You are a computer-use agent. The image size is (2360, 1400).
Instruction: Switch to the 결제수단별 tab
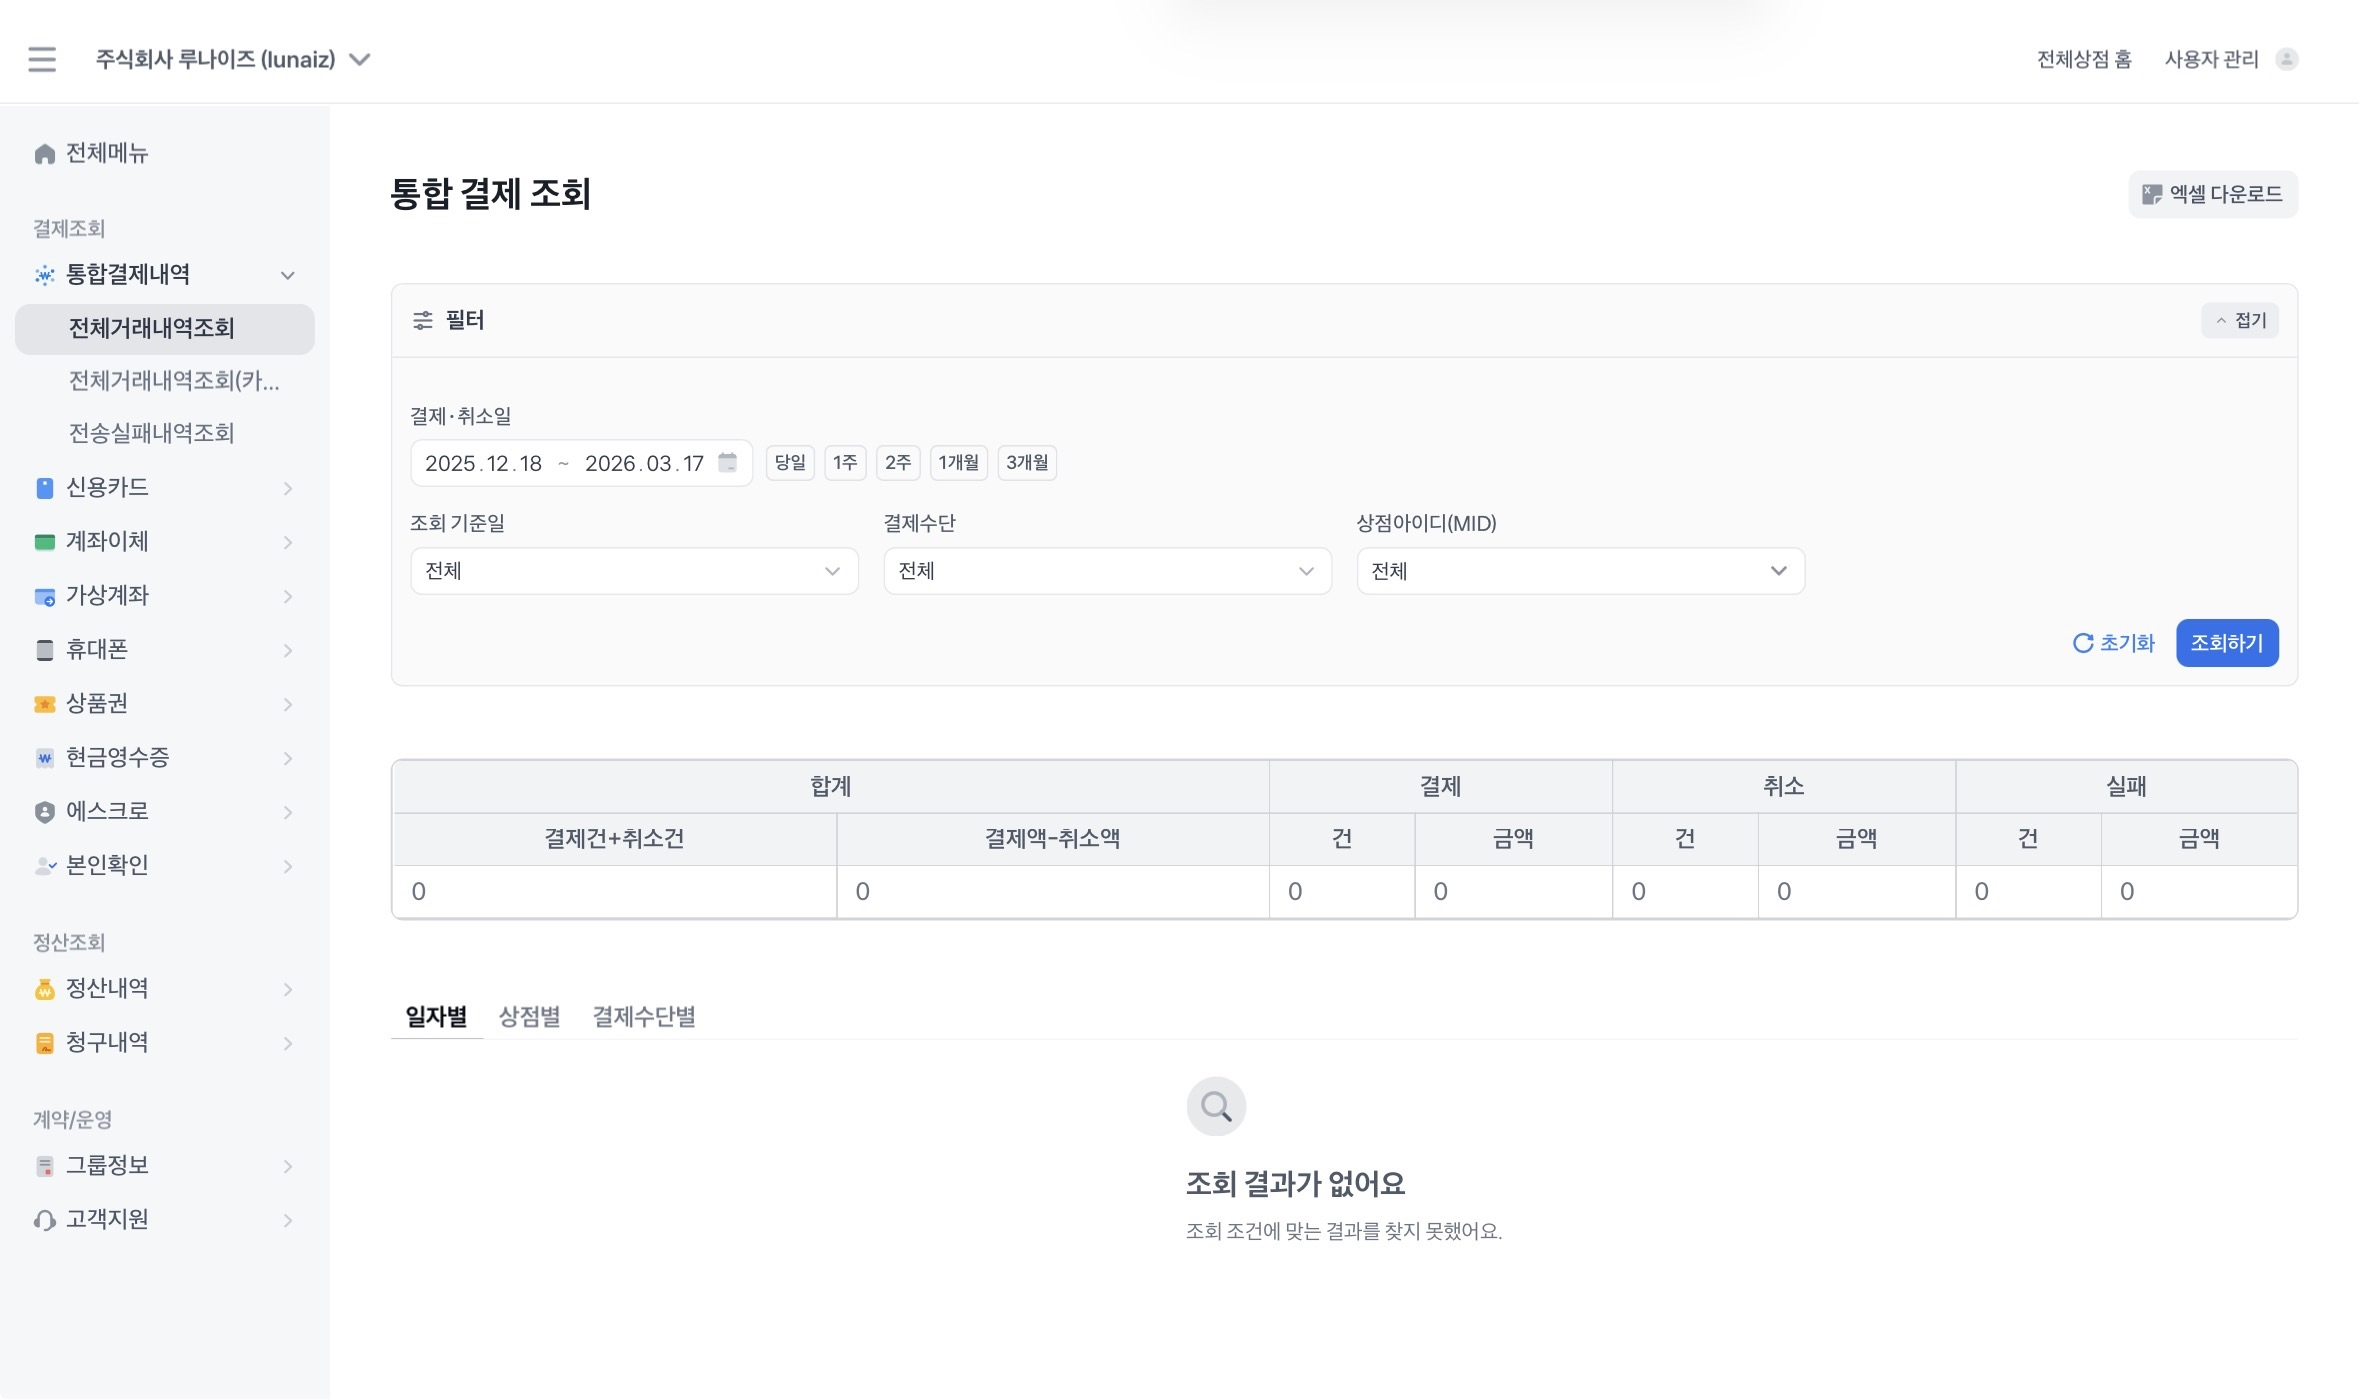click(x=644, y=1017)
